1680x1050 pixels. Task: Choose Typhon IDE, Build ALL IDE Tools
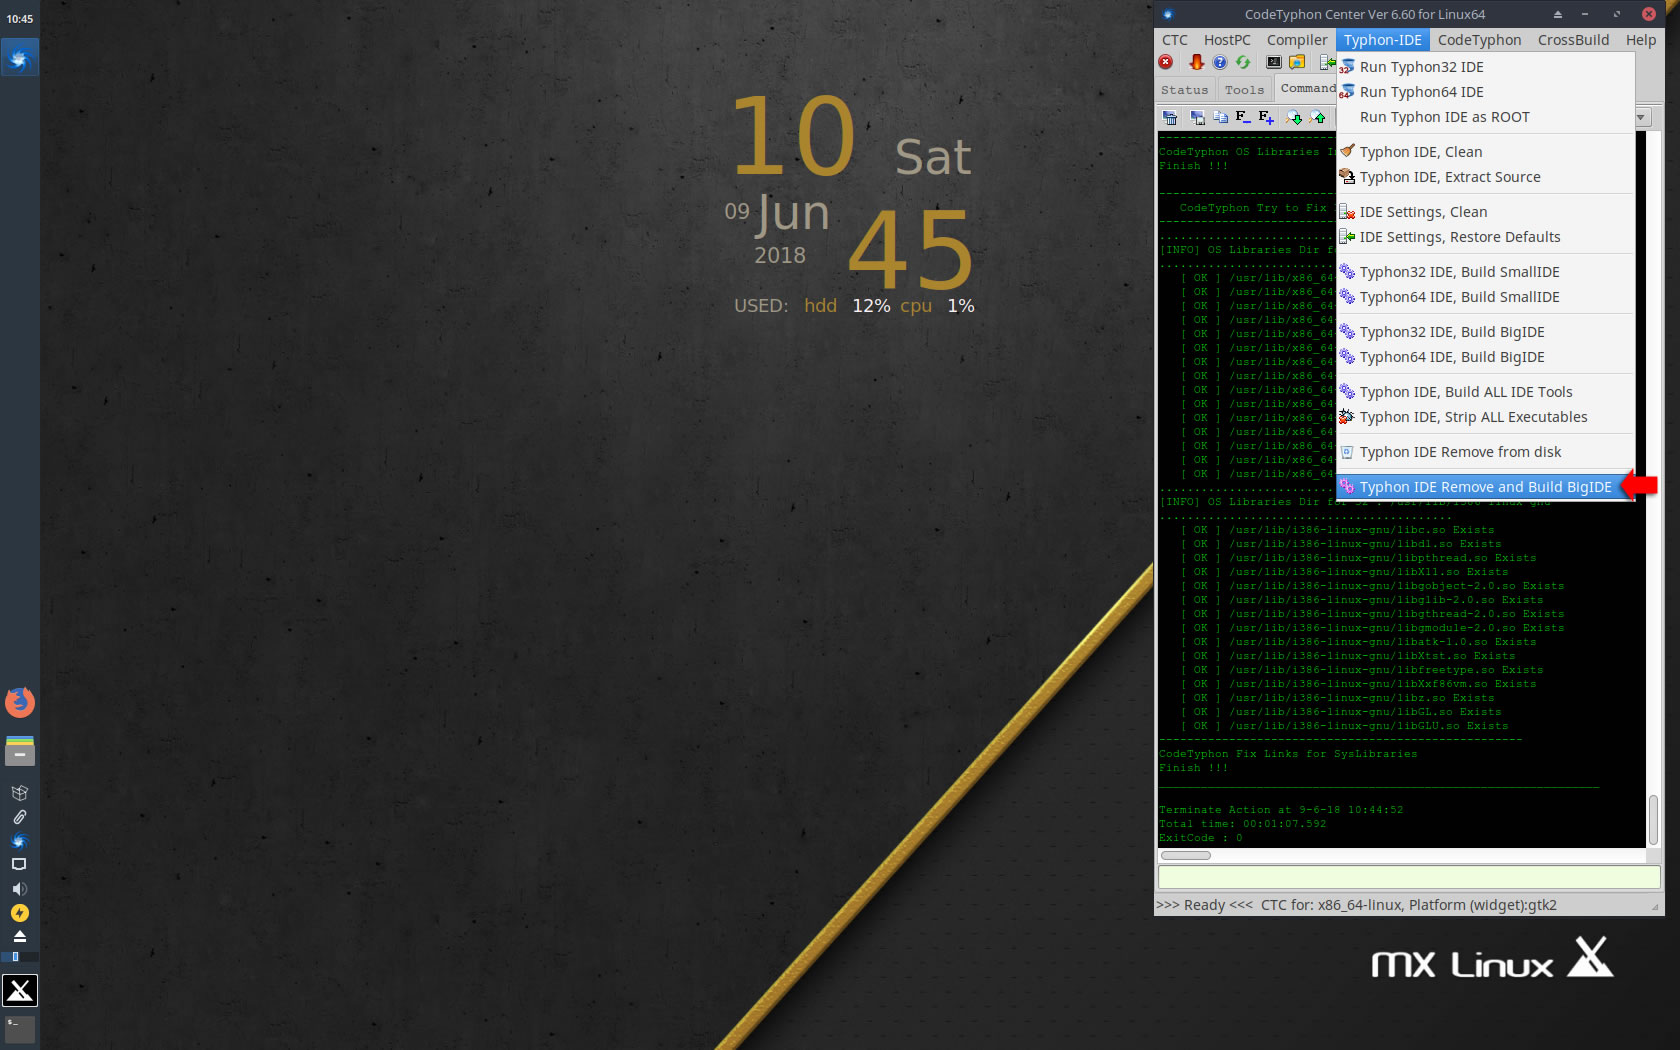[1485, 392]
